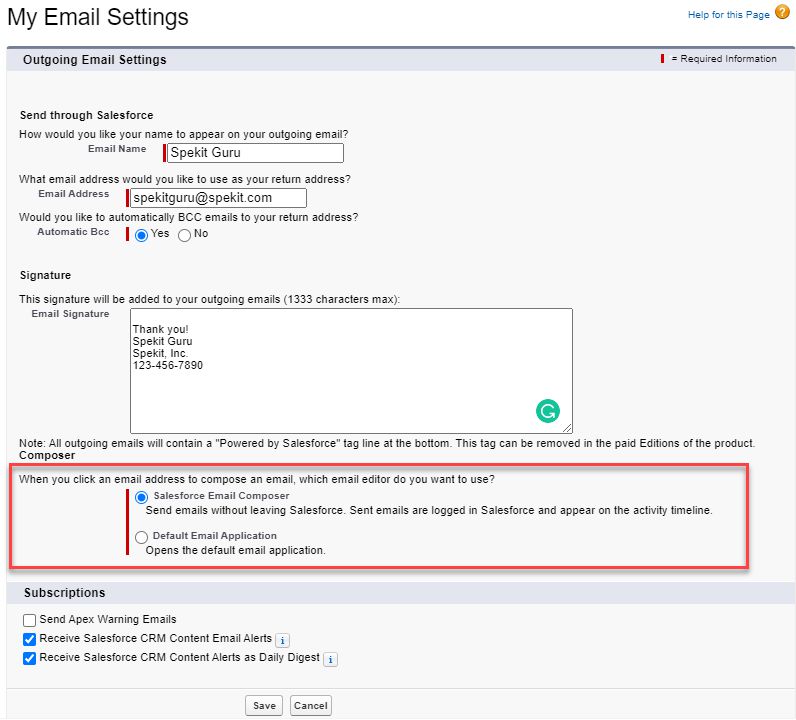Click the 'Outgoing Email Settings' heading
Image resolution: width=796 pixels, height=720 pixels.
point(94,60)
